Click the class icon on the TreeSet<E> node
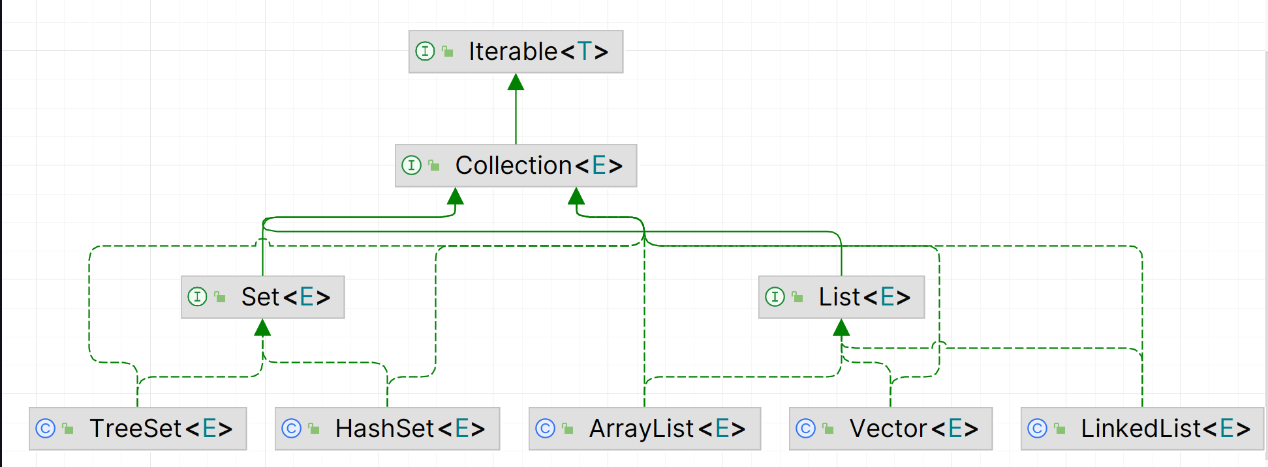 [x=45, y=429]
